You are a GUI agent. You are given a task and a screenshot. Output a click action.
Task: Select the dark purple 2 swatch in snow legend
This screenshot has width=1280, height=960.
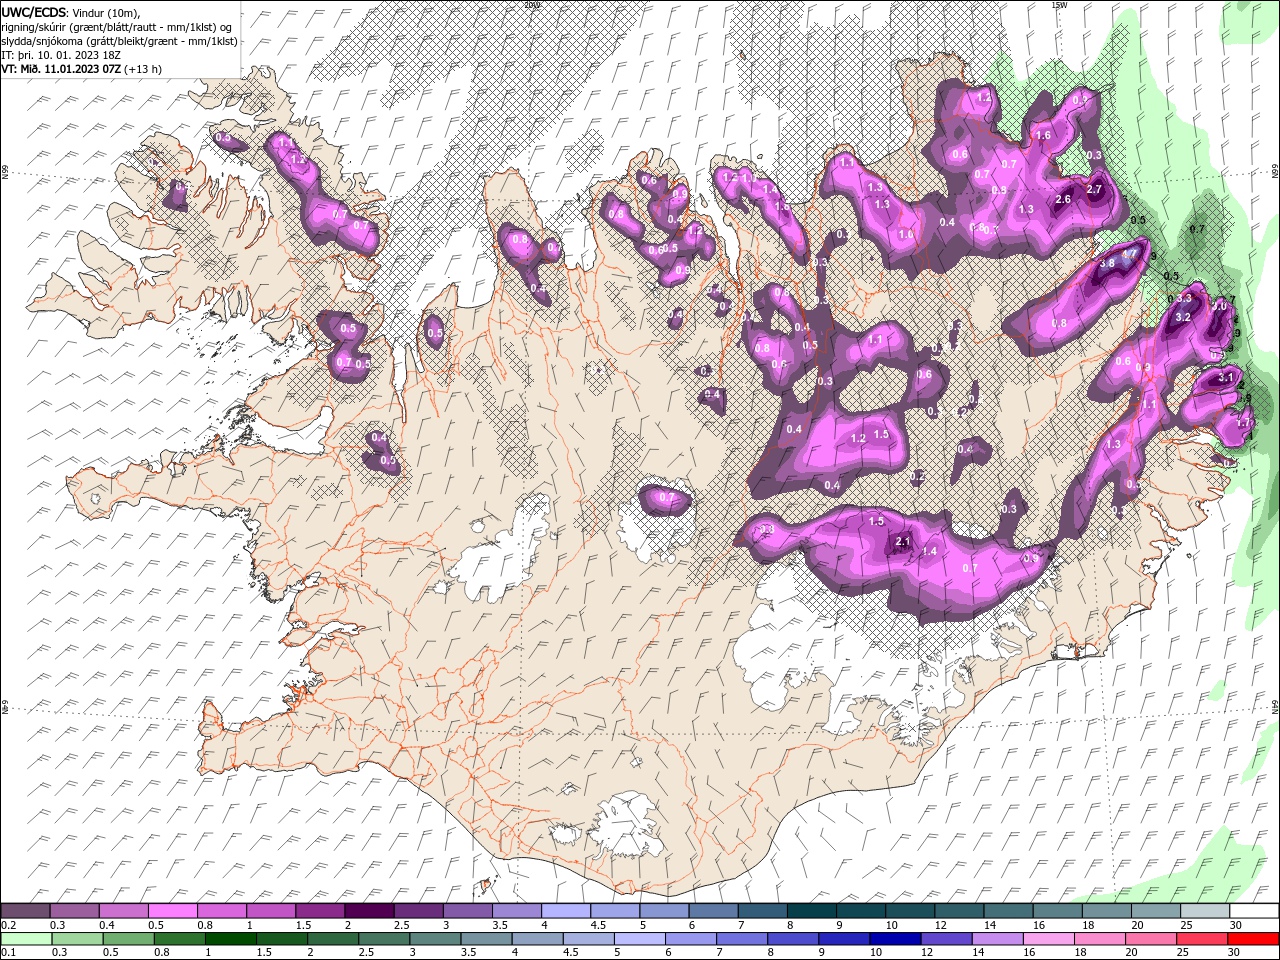tap(369, 911)
